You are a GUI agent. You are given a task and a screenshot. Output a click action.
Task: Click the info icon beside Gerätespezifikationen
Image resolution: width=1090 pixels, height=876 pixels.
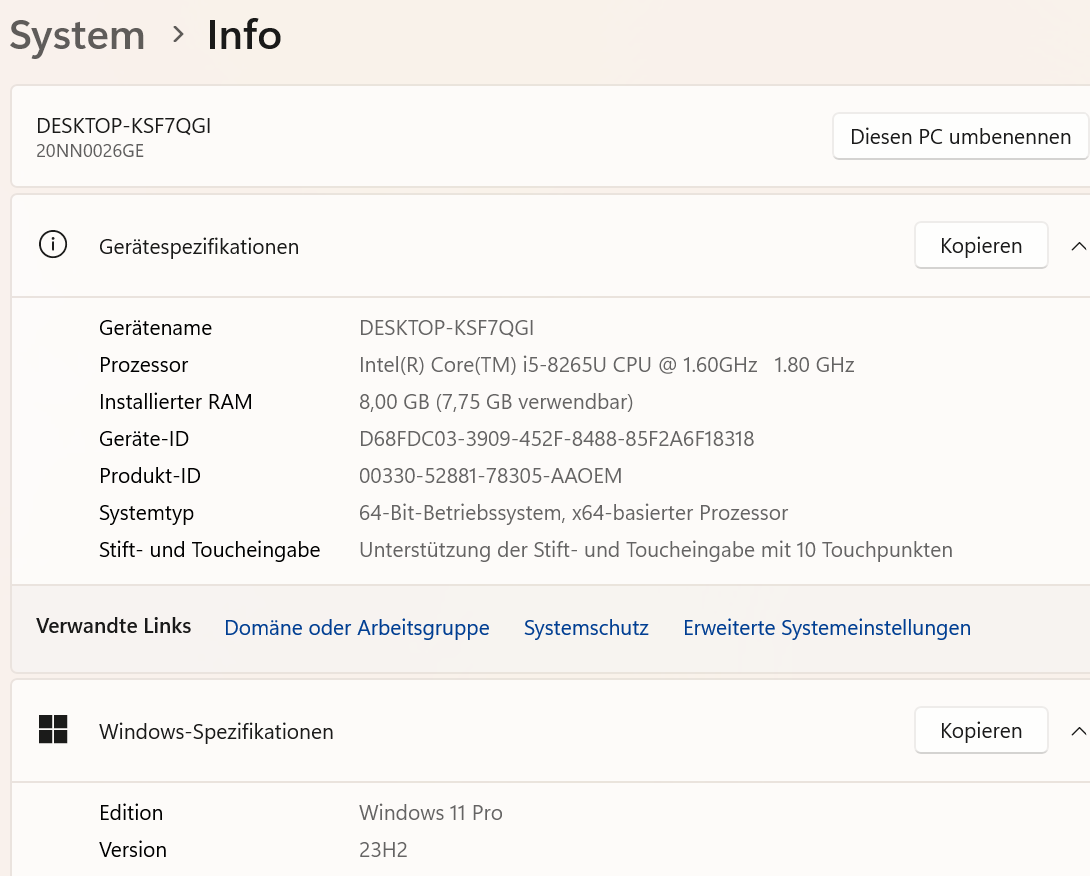tap(53, 245)
